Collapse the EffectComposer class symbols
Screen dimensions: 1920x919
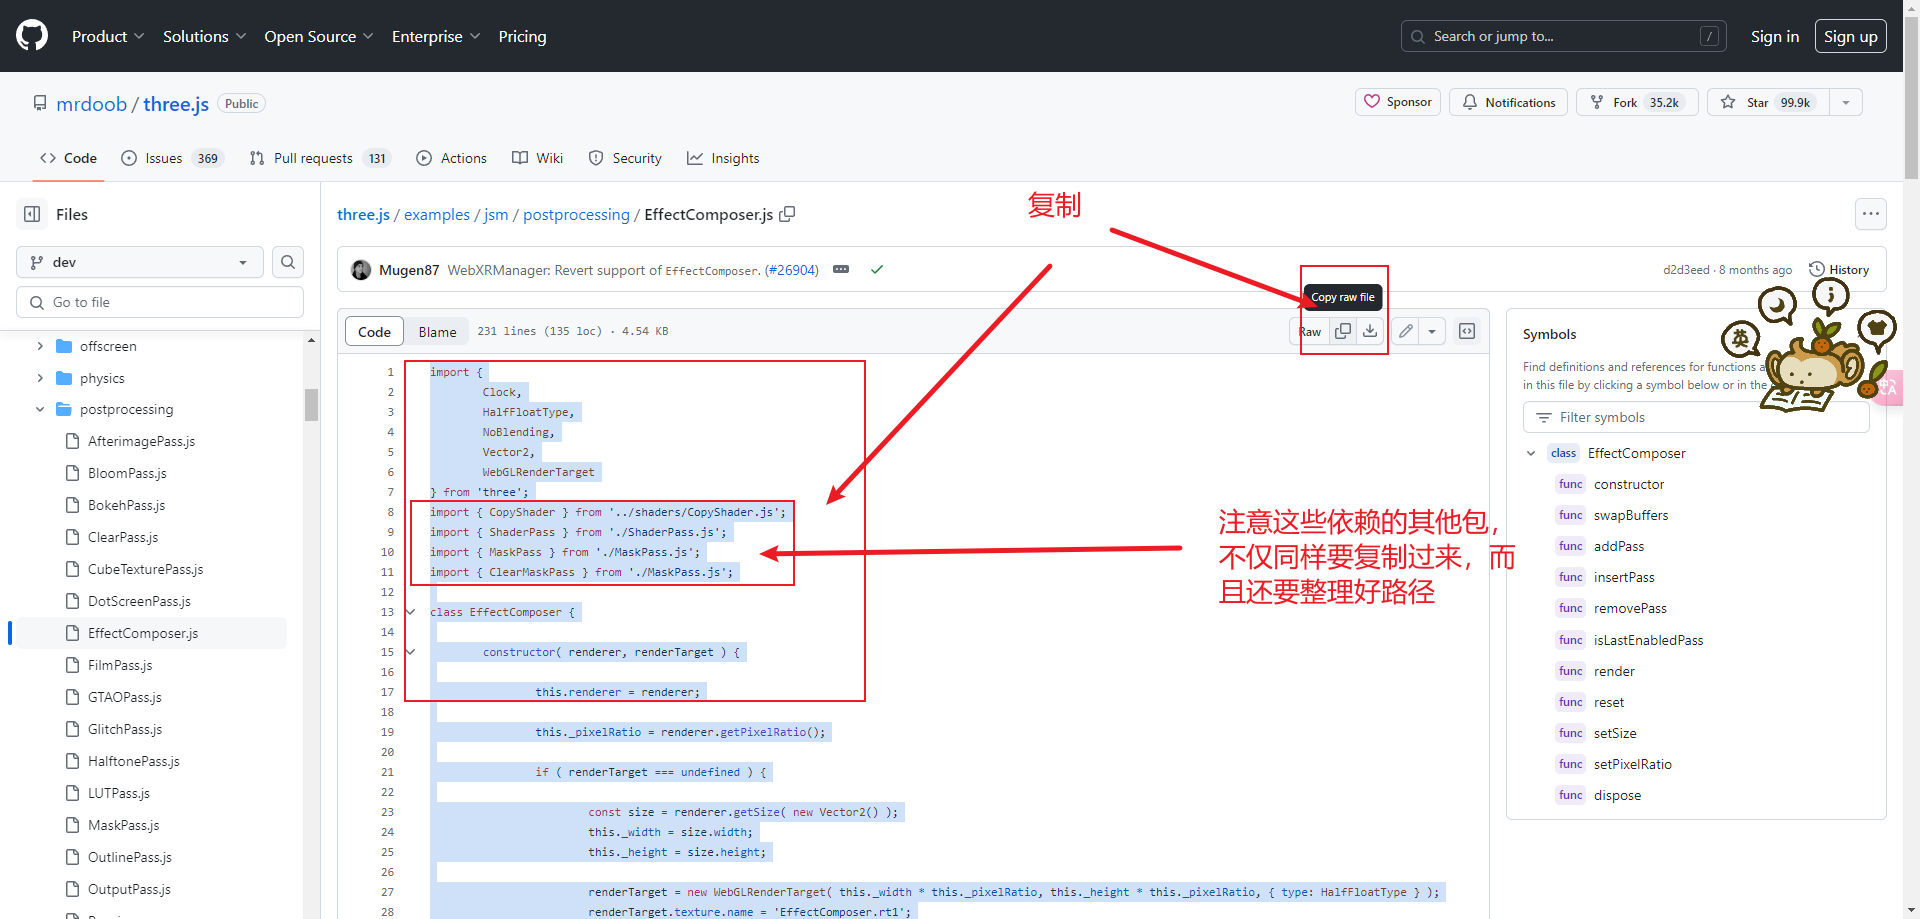1531,453
